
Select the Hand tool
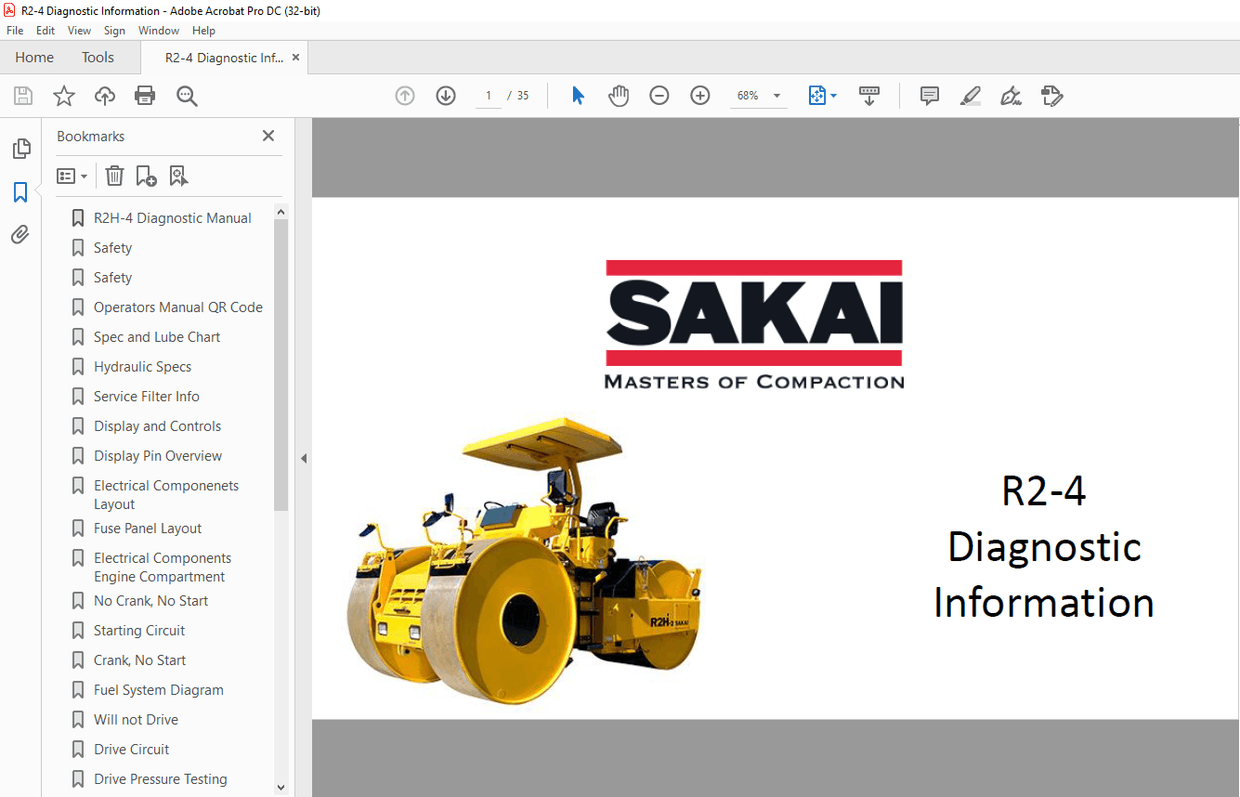[x=618, y=95]
